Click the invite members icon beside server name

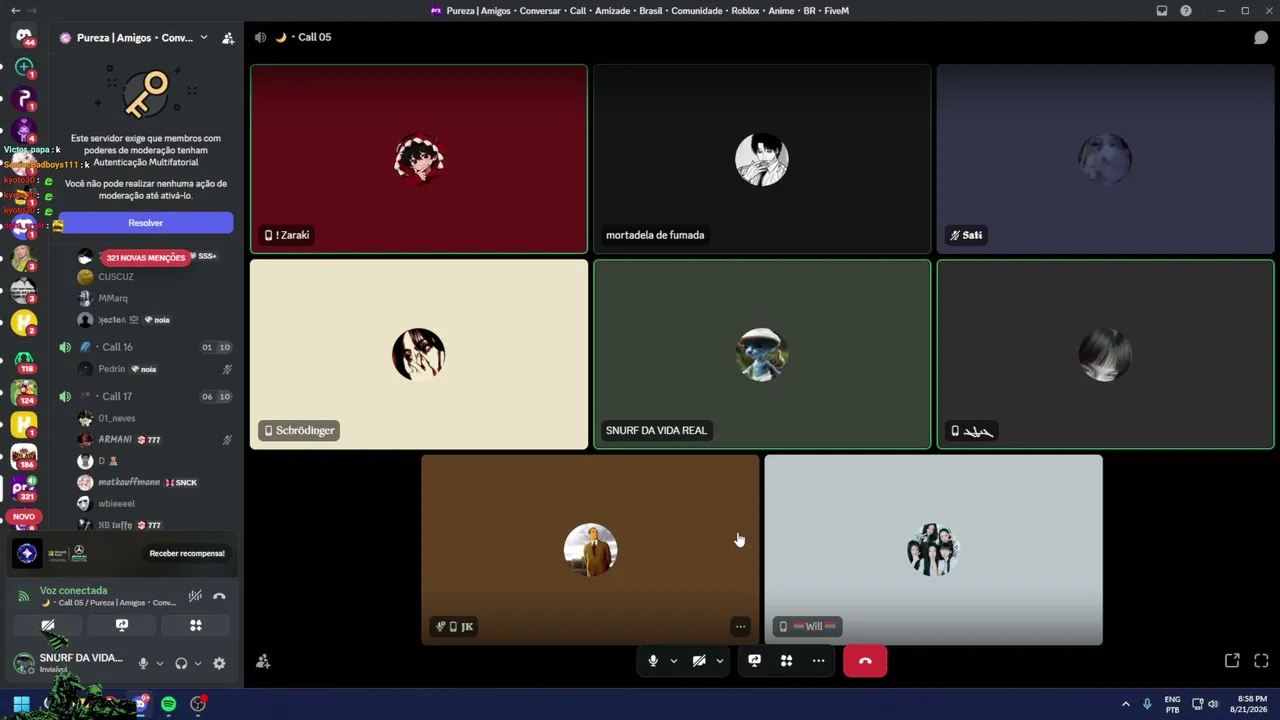point(228,38)
